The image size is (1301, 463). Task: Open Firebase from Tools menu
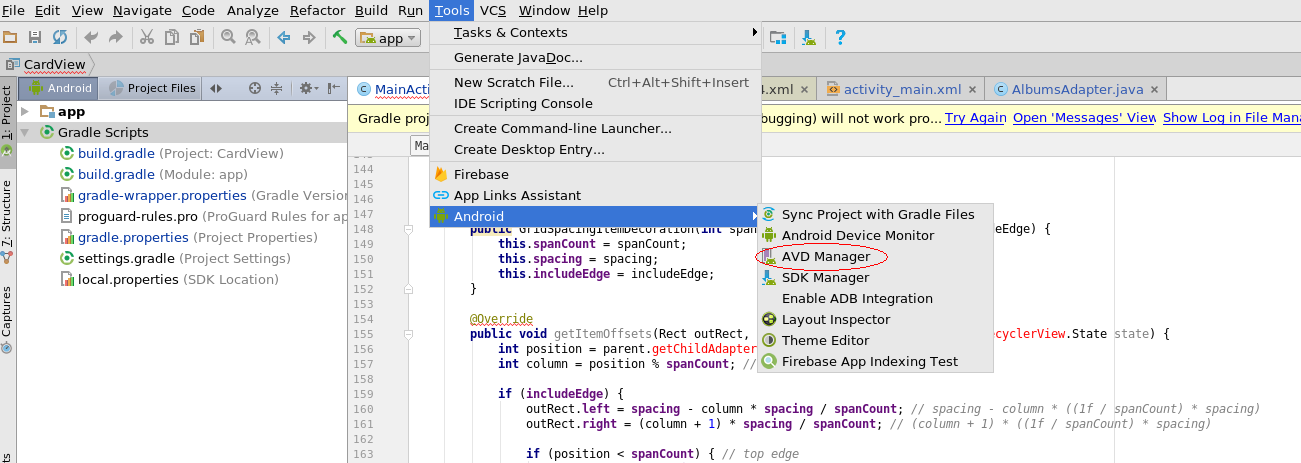click(x=596, y=174)
